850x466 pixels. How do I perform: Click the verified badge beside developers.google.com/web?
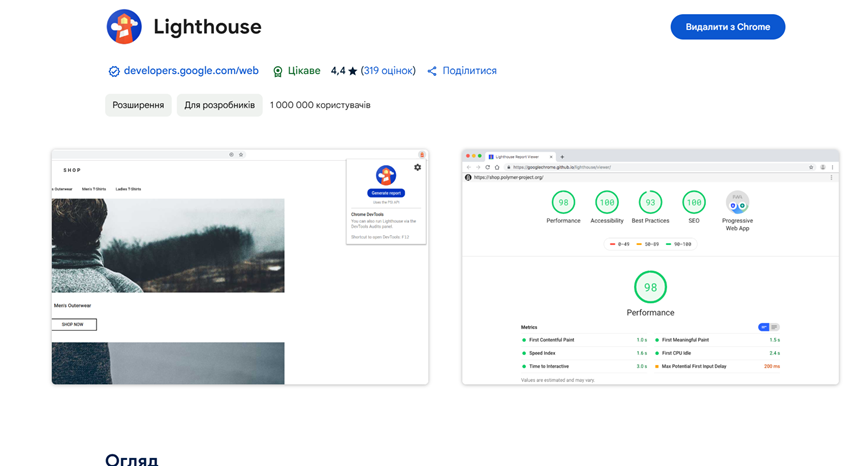click(114, 72)
